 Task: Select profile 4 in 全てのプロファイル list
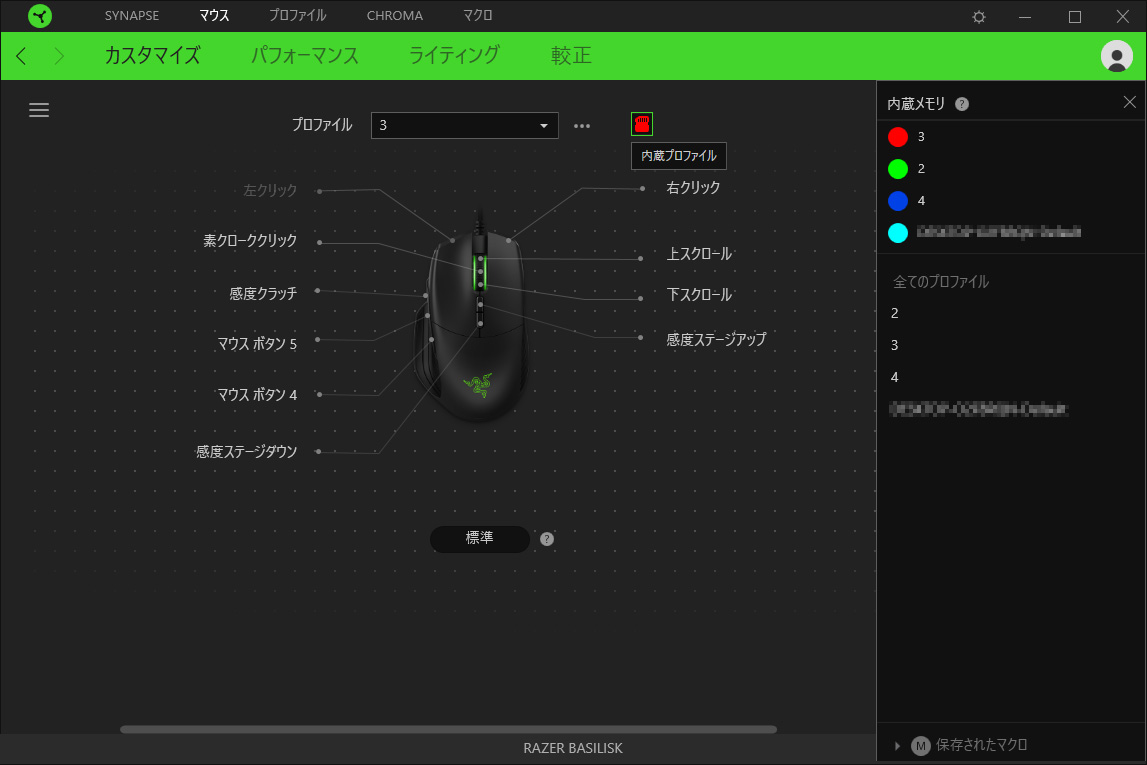tap(895, 377)
